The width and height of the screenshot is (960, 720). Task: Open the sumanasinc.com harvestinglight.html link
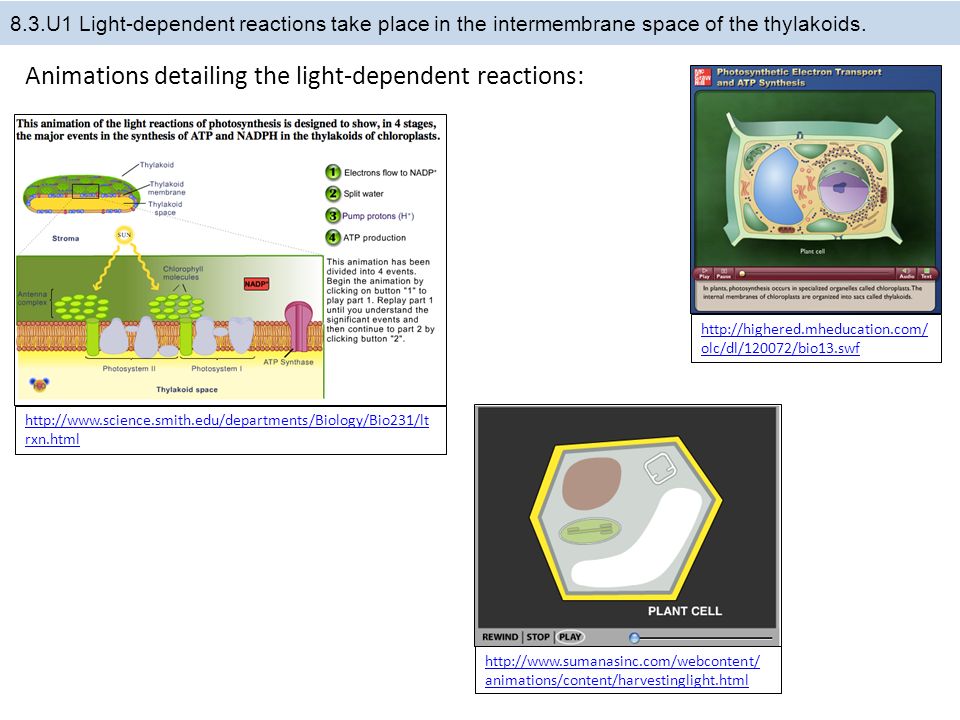622,670
